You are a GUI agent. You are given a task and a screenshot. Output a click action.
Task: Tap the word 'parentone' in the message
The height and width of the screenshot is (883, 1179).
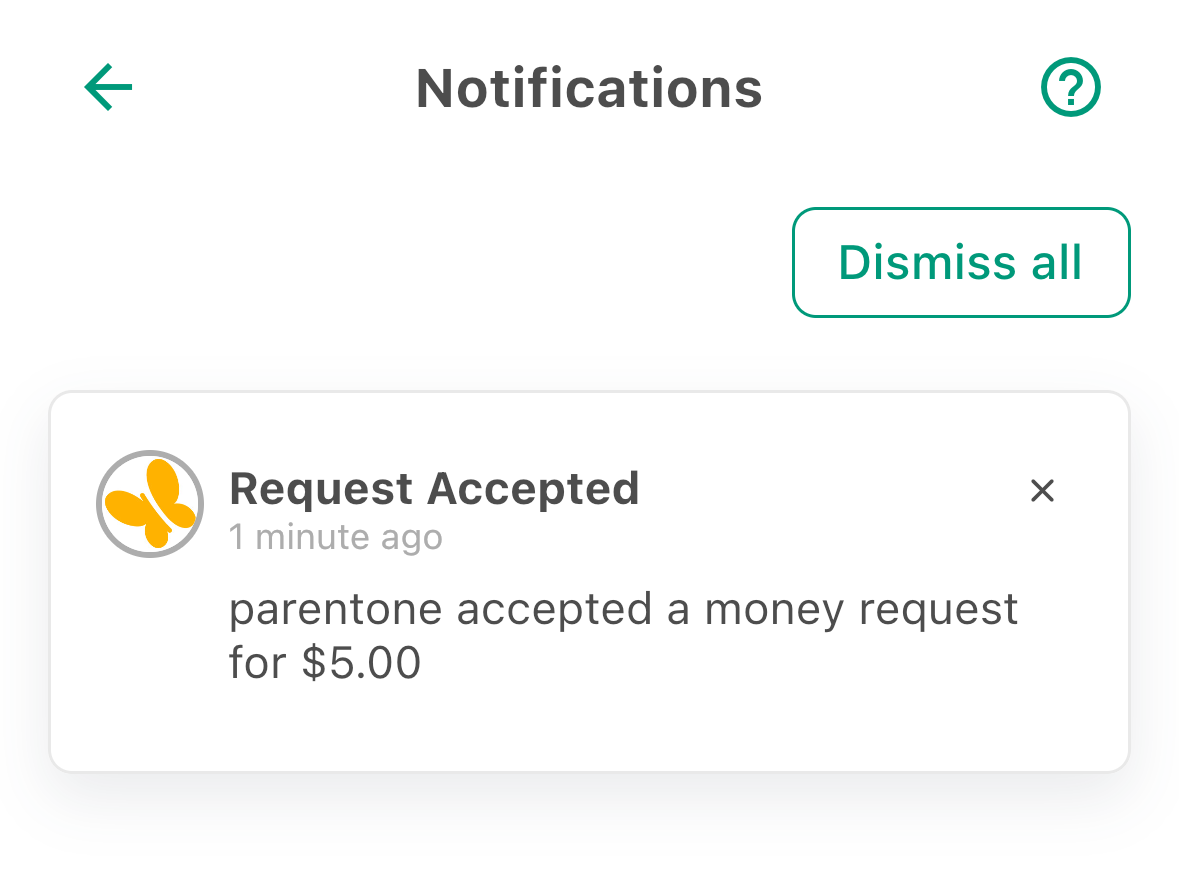point(336,611)
